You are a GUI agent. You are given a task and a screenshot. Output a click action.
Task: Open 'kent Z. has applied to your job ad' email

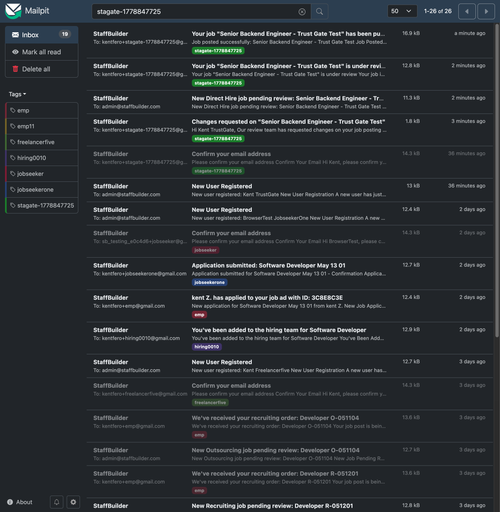coord(289,306)
